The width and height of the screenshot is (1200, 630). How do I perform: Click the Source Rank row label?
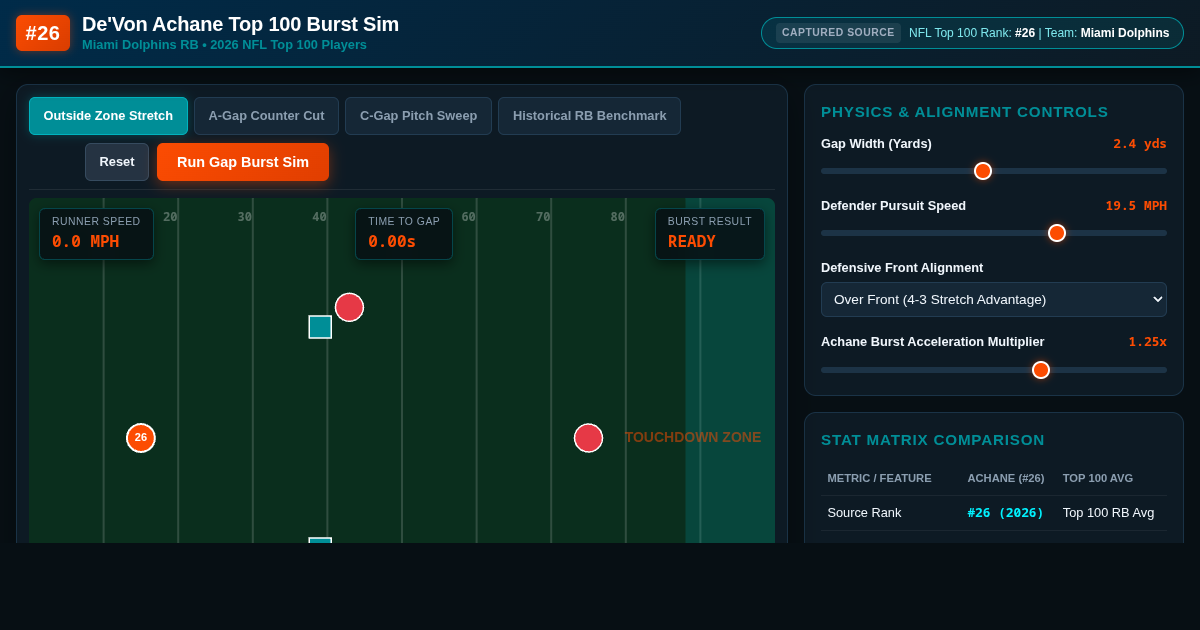[x=864, y=513]
